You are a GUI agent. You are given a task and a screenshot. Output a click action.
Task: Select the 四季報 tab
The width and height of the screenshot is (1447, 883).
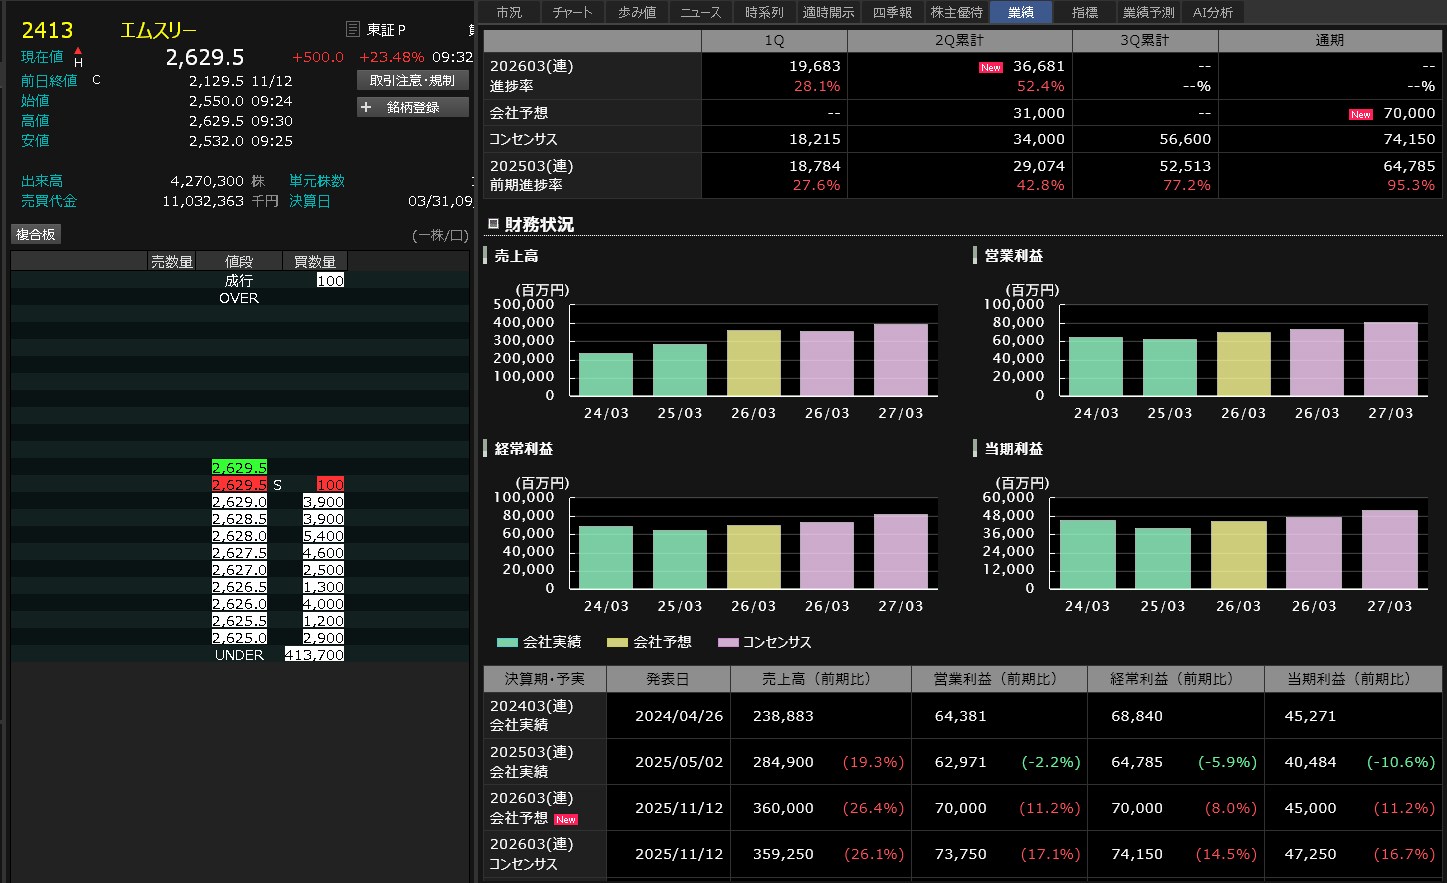tap(892, 12)
